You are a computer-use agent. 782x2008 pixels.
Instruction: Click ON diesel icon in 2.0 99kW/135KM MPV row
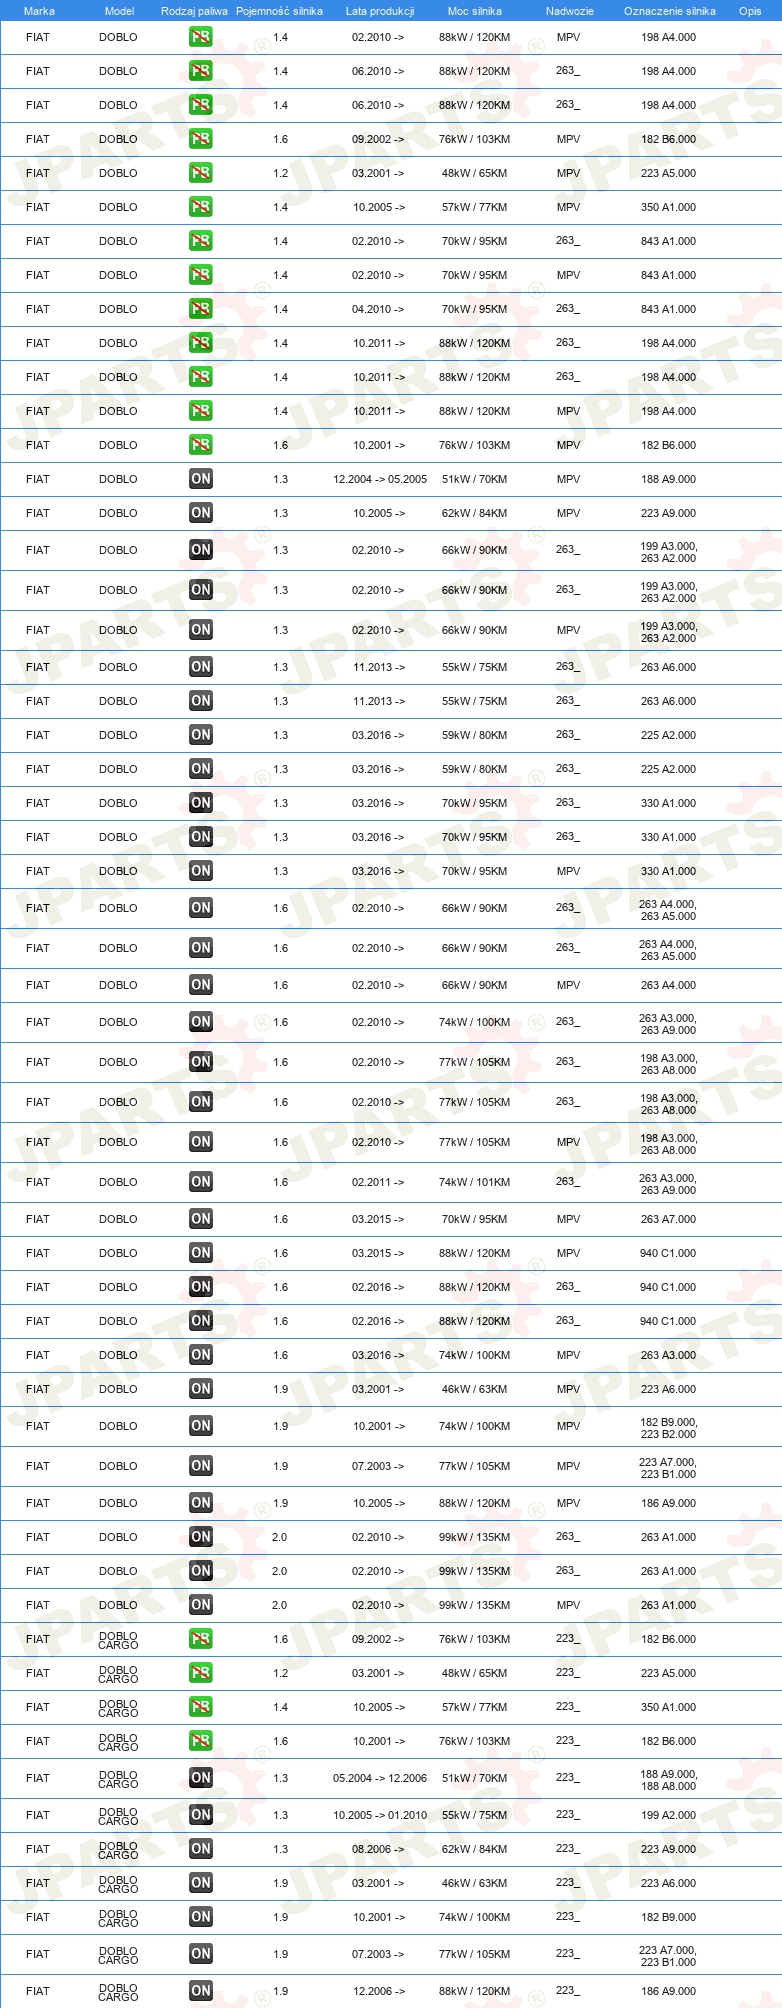tap(201, 1605)
